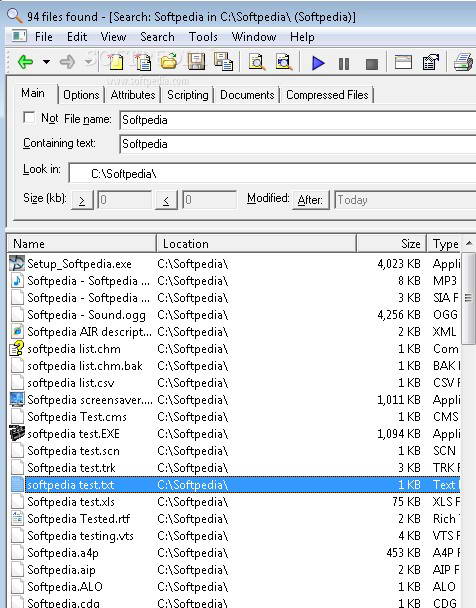
Task: Open the Tools menu
Action: [203, 37]
